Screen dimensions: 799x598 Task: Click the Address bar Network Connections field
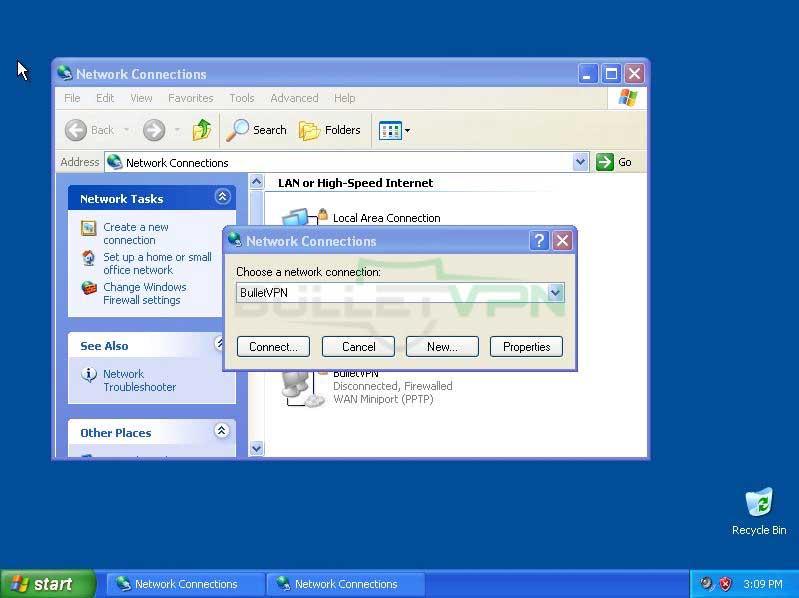coord(347,162)
